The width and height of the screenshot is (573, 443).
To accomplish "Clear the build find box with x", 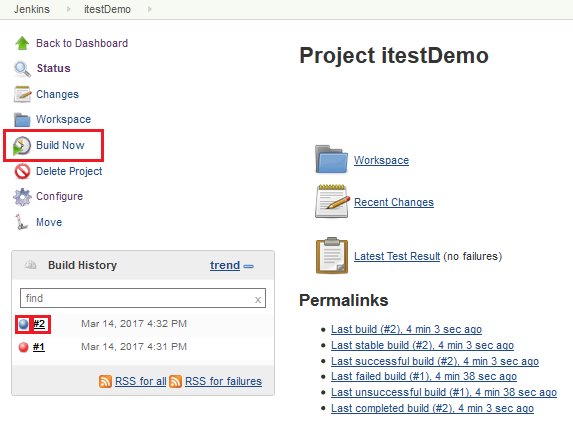I will 258,300.
